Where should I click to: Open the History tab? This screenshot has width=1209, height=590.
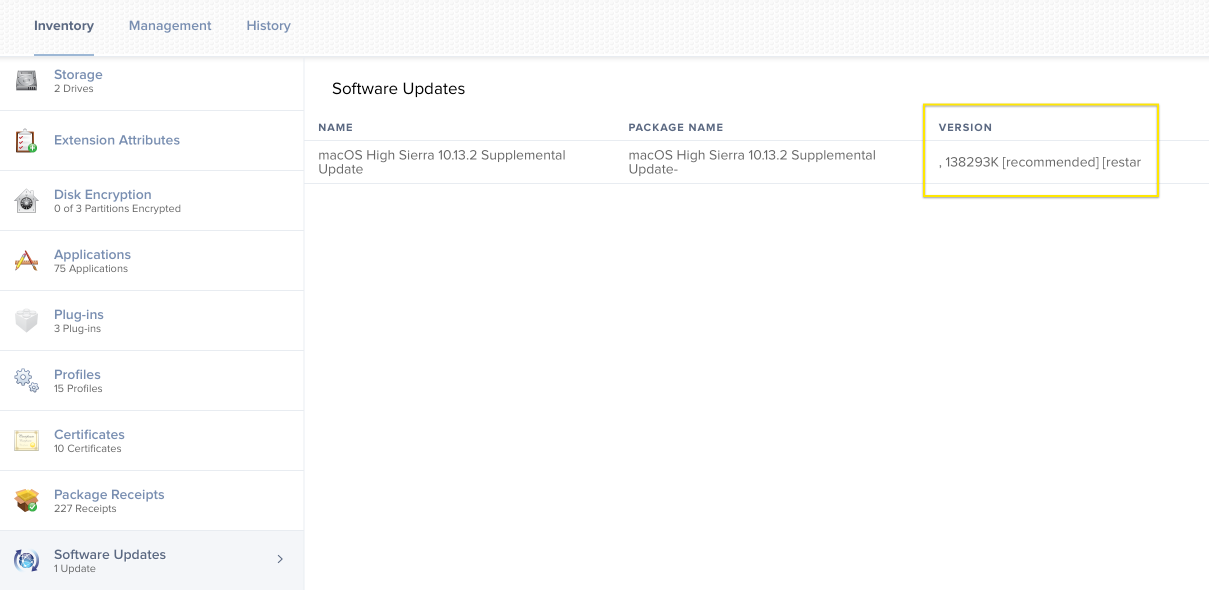[x=269, y=26]
